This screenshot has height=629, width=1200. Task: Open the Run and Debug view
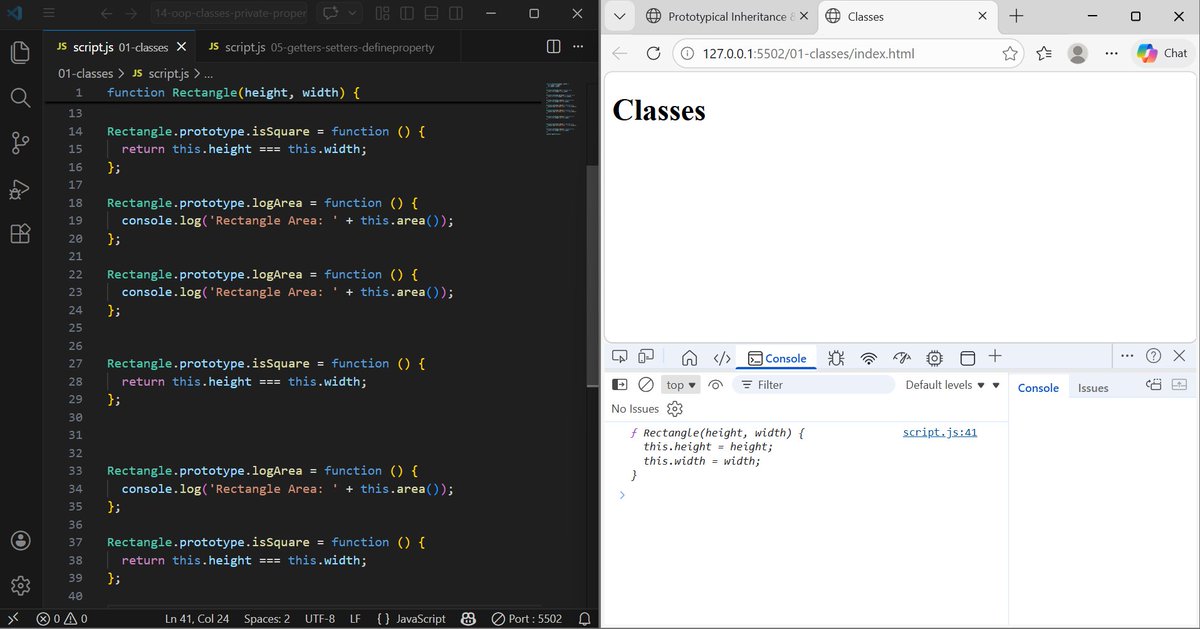coord(20,189)
